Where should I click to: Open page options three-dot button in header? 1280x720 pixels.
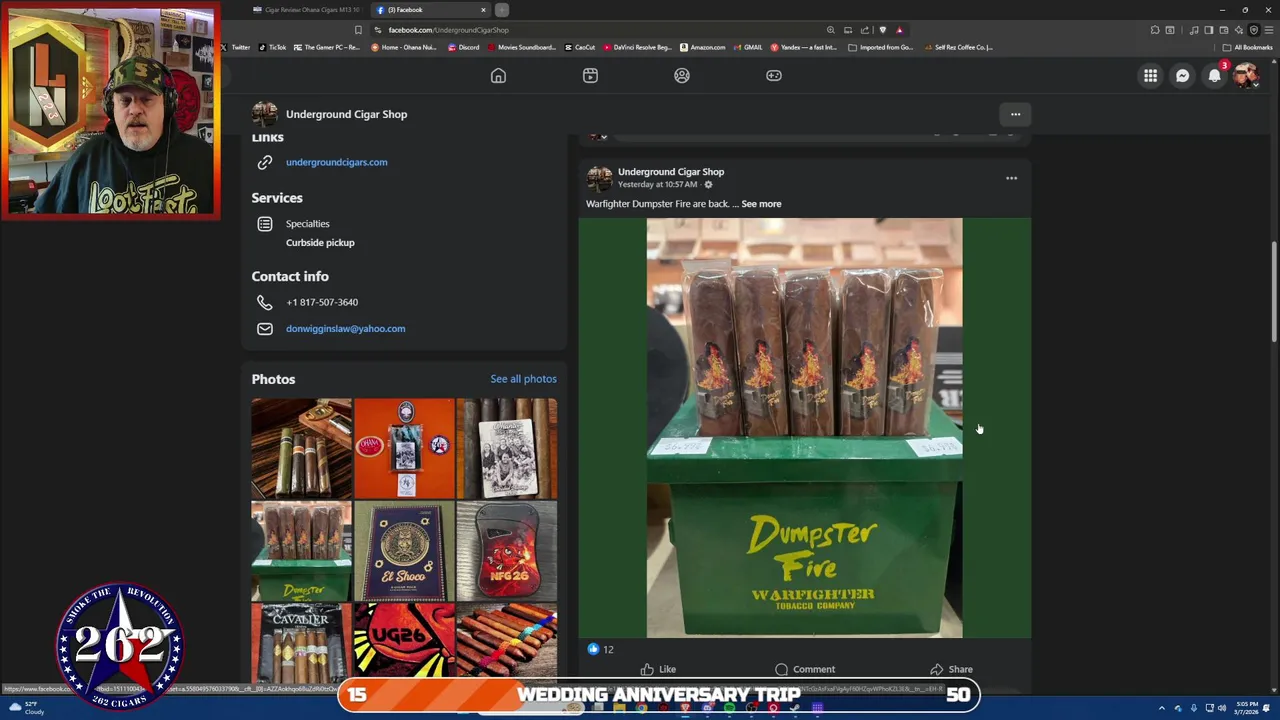tap(1015, 114)
